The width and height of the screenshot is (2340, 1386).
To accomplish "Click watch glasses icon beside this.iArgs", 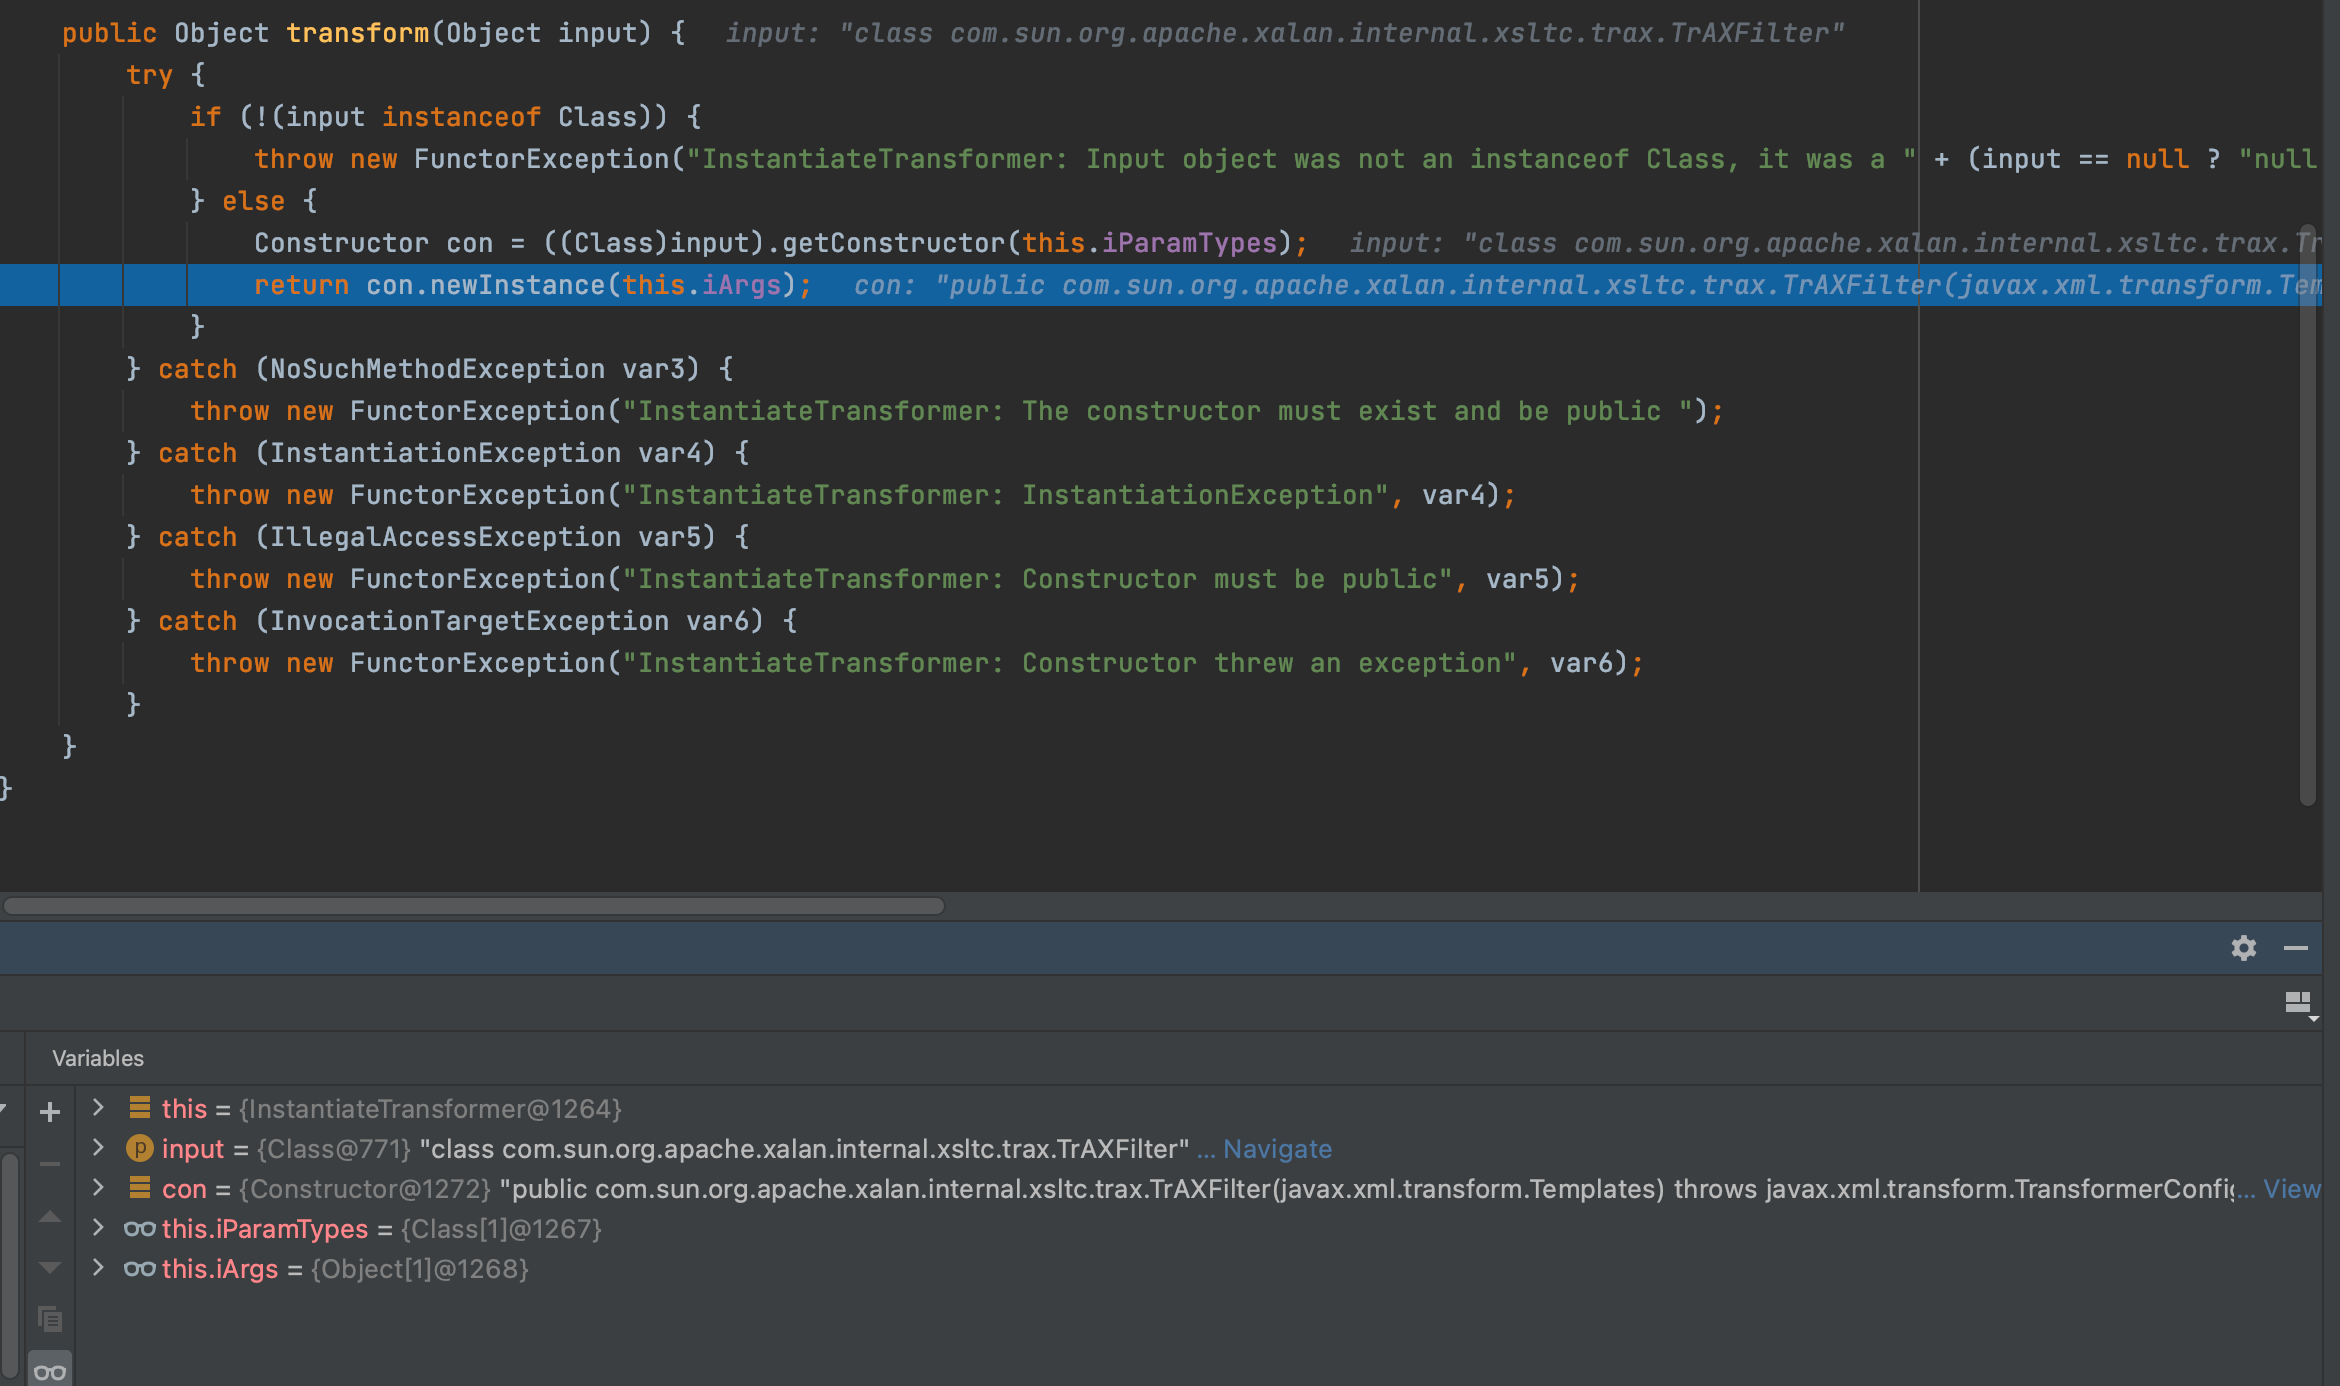I will click(139, 1268).
